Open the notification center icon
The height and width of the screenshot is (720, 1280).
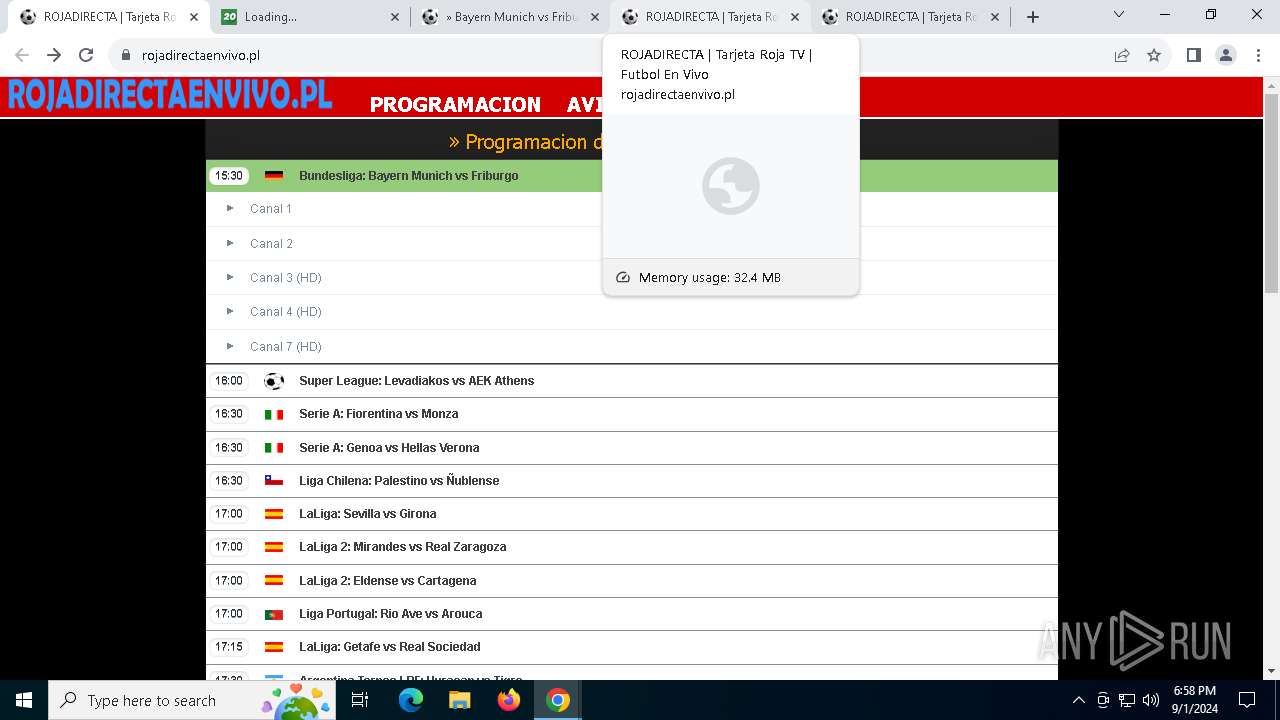pyautogui.click(x=1247, y=700)
